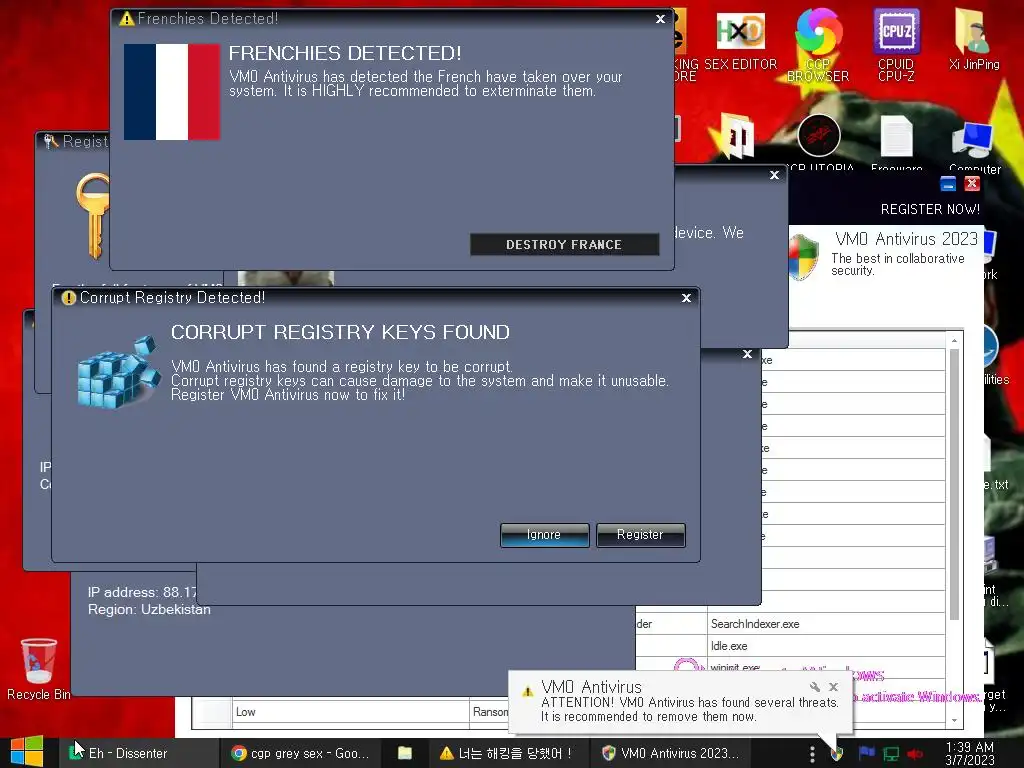Minimize the VM0 Antivirus 2023 window

(948, 184)
